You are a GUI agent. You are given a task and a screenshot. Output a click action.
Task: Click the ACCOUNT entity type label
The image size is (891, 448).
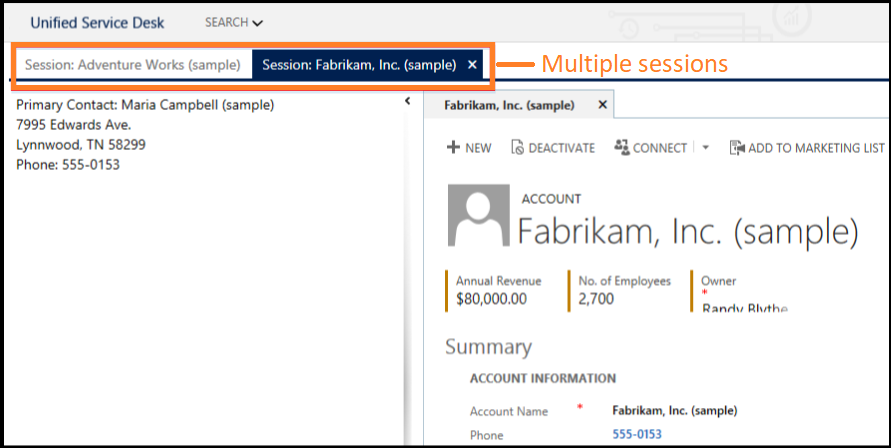(x=551, y=199)
